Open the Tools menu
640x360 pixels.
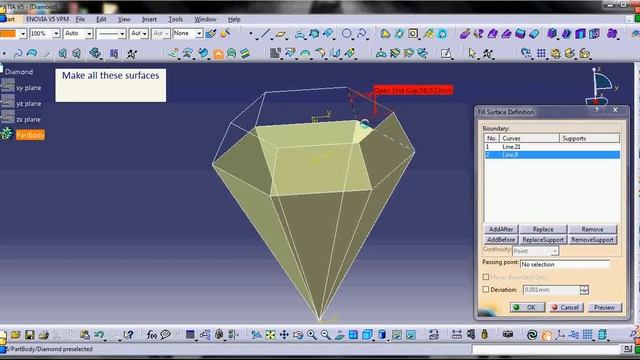(176, 19)
